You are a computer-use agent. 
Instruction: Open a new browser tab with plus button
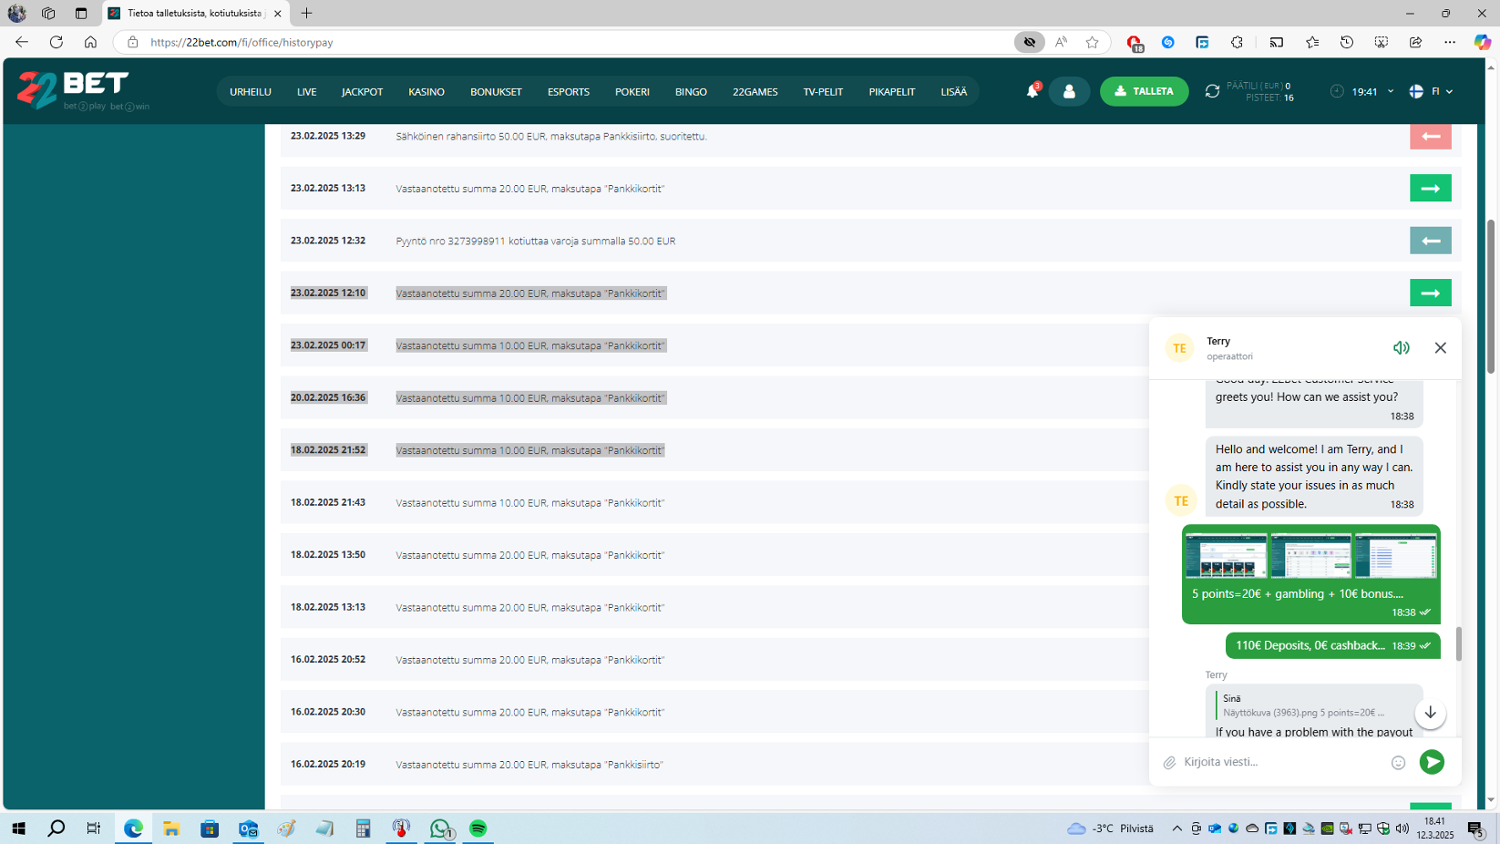[307, 13]
